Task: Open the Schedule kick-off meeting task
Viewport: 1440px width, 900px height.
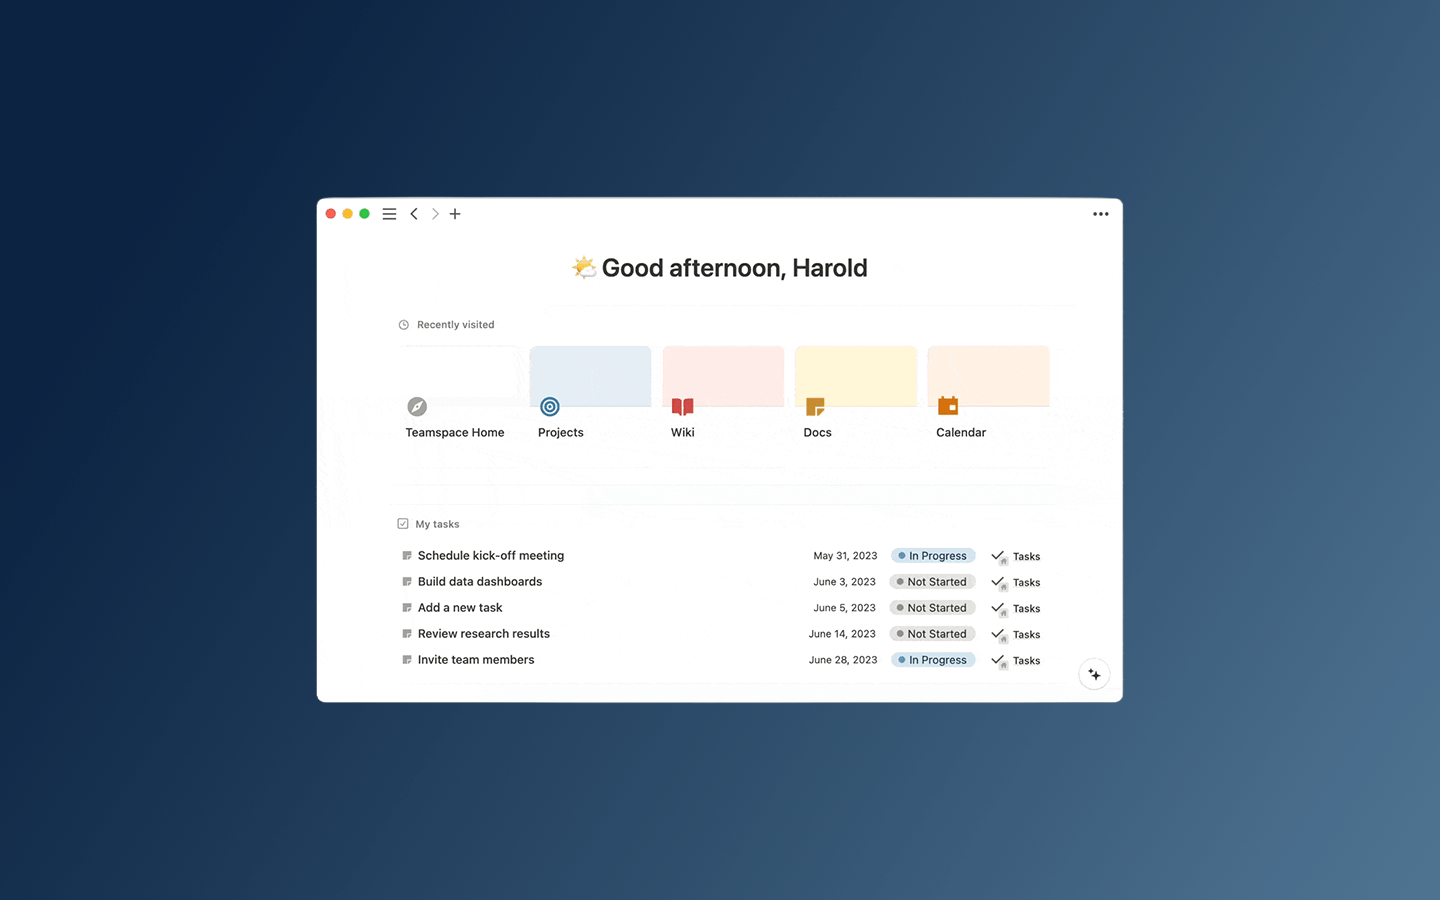Action: pyautogui.click(x=490, y=556)
